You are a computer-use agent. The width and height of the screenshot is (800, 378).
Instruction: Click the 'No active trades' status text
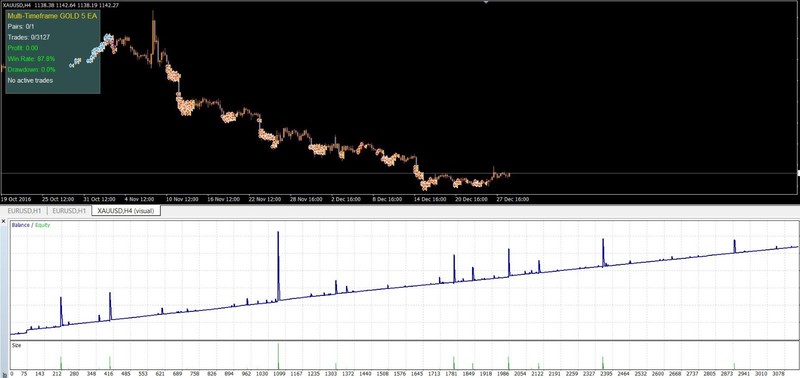(x=30, y=80)
